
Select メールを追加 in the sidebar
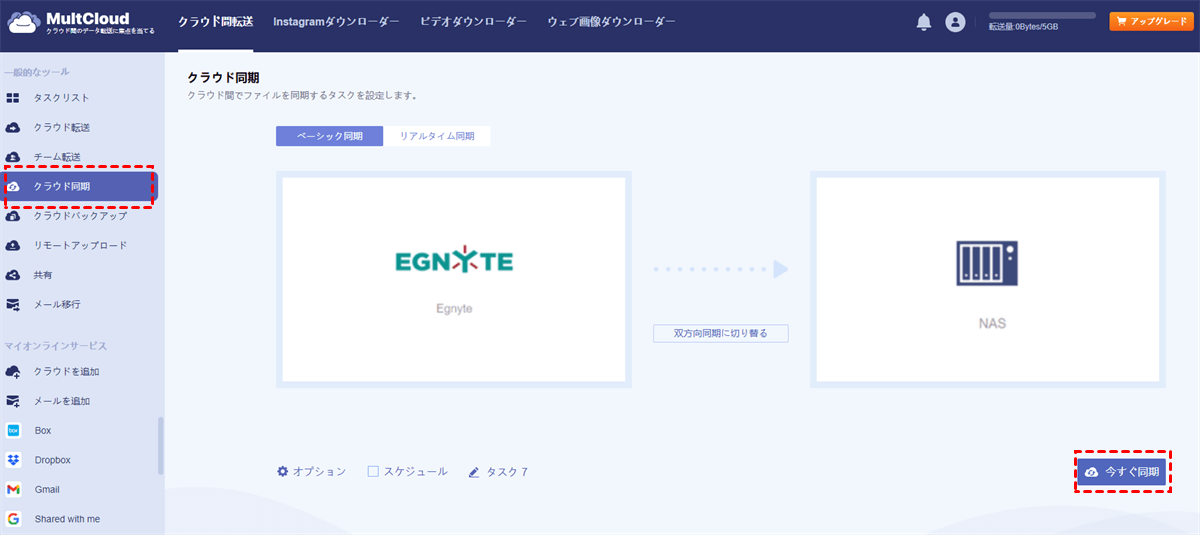pyautogui.click(x=62, y=401)
